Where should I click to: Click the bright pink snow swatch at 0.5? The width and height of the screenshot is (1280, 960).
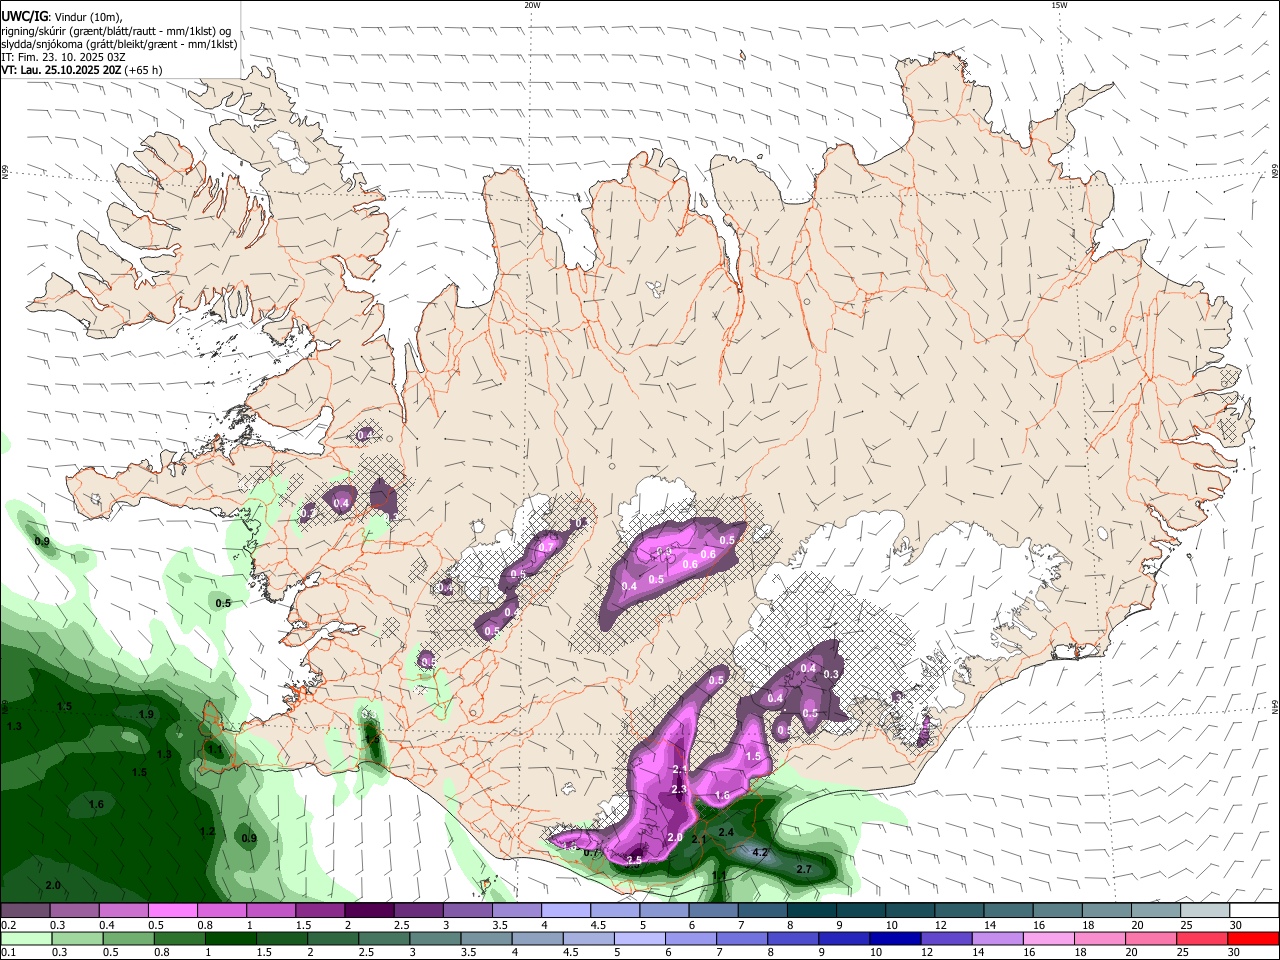pos(172,910)
